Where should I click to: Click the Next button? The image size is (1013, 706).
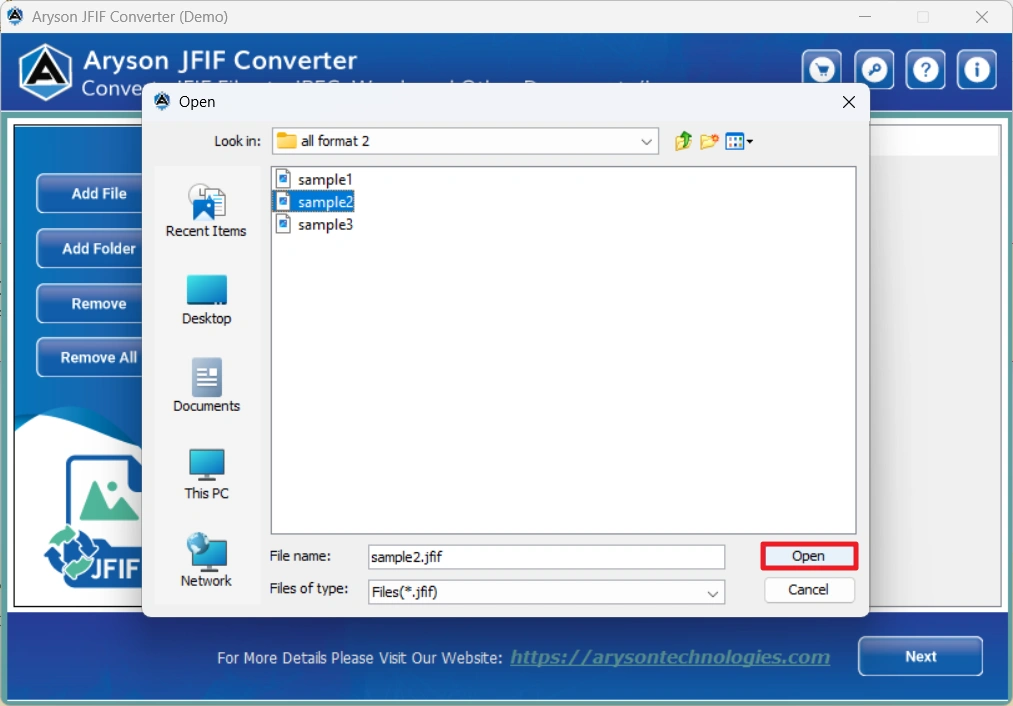[921, 656]
